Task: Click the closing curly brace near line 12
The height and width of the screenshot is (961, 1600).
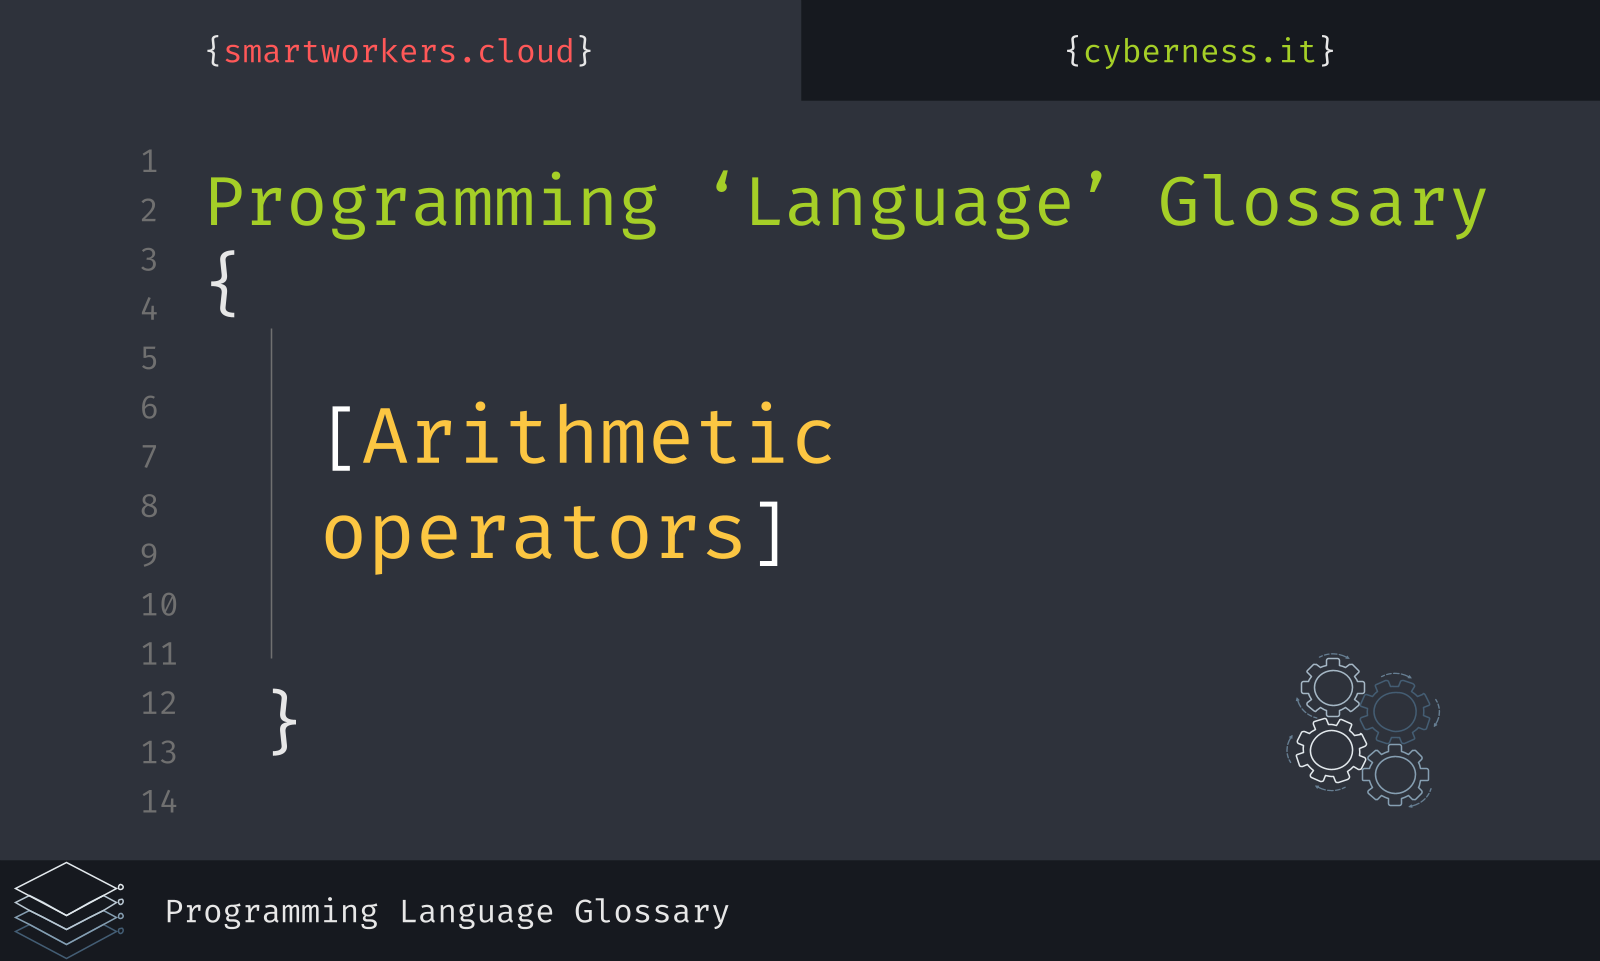Action: pyautogui.click(x=284, y=721)
